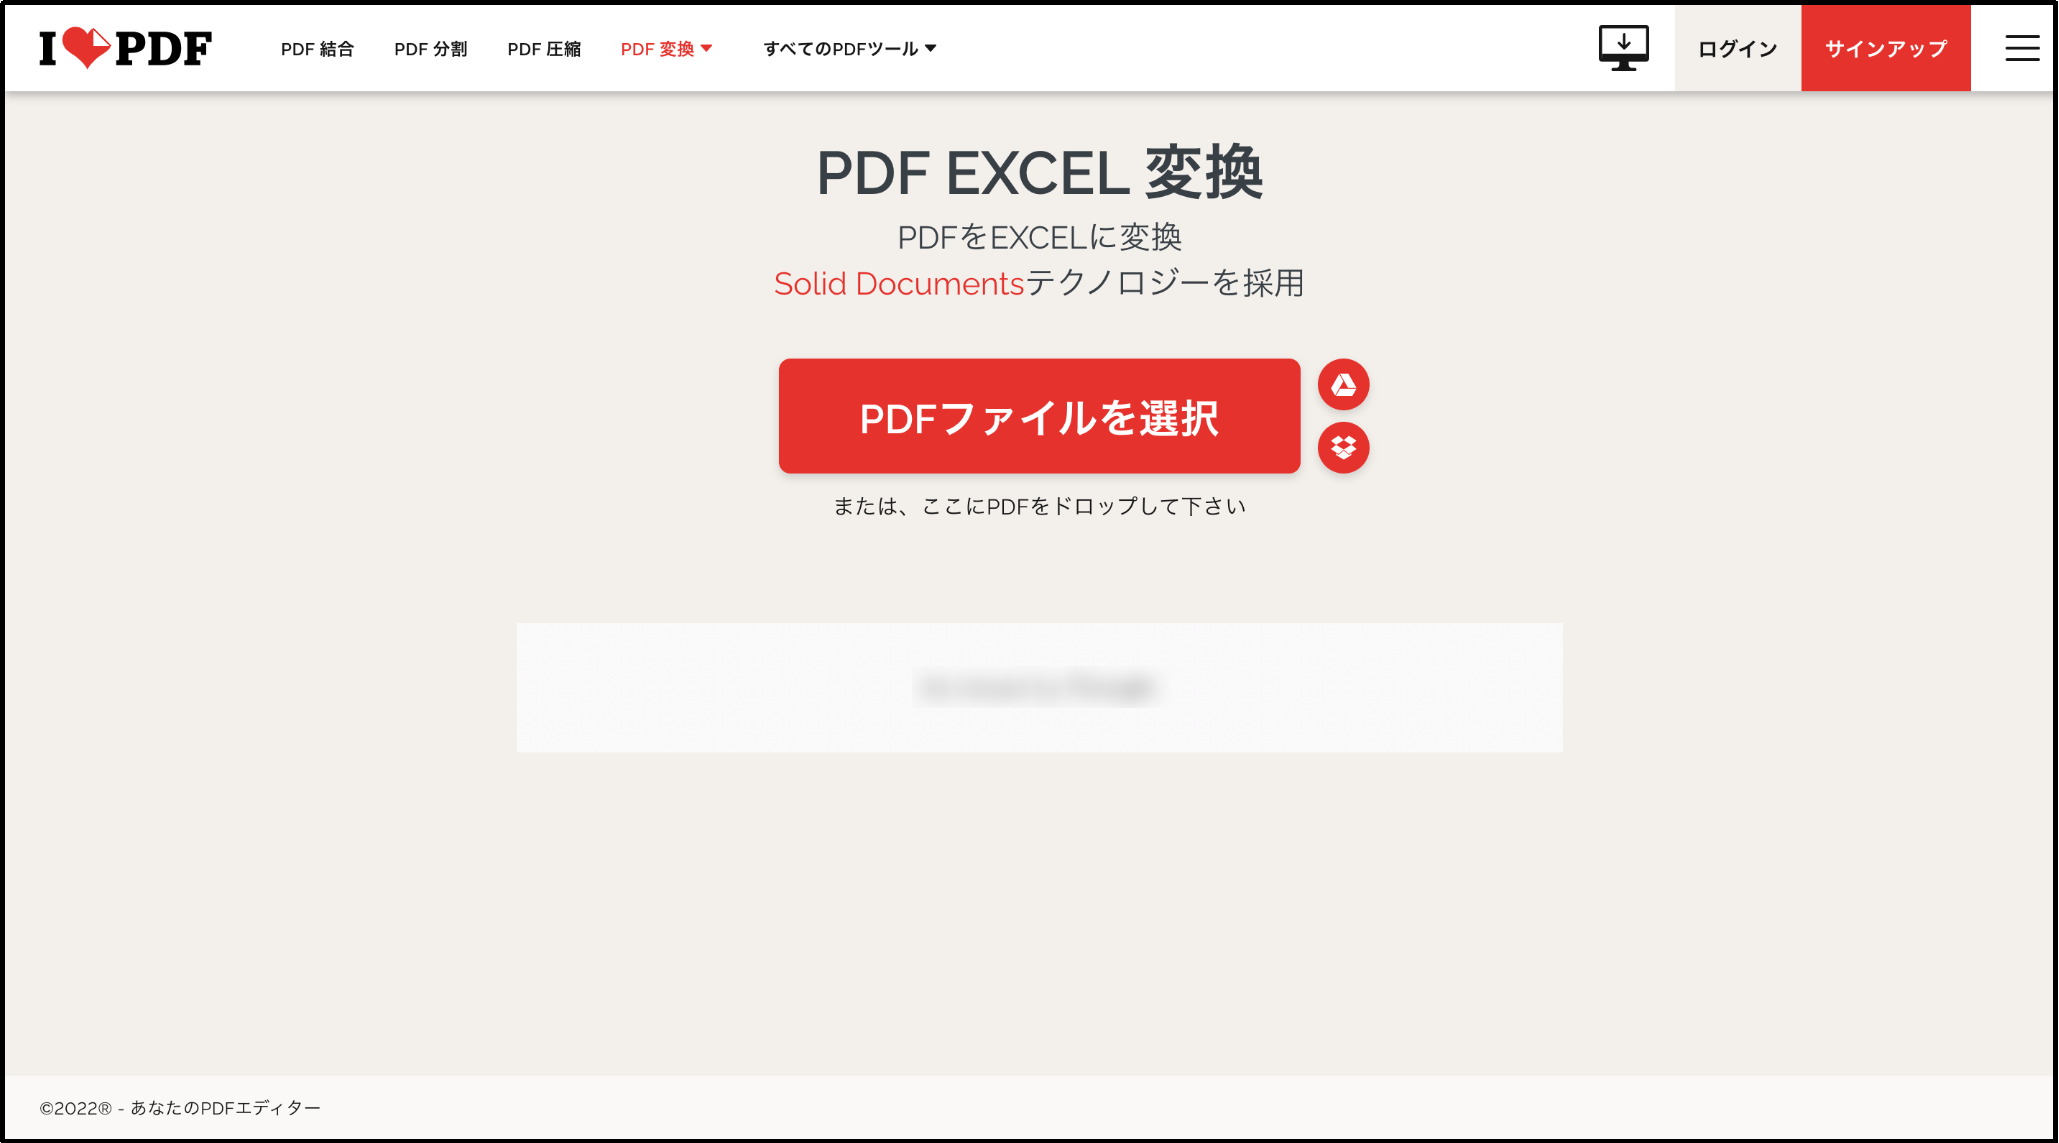Click the PDF text in the logo

point(163,48)
